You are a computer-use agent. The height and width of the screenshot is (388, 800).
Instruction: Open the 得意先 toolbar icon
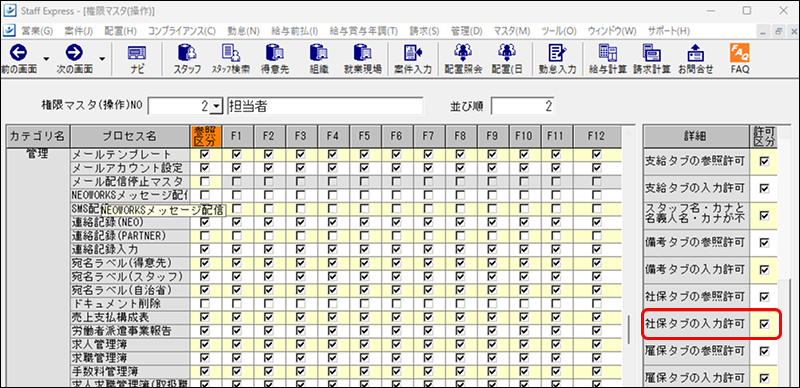click(275, 60)
